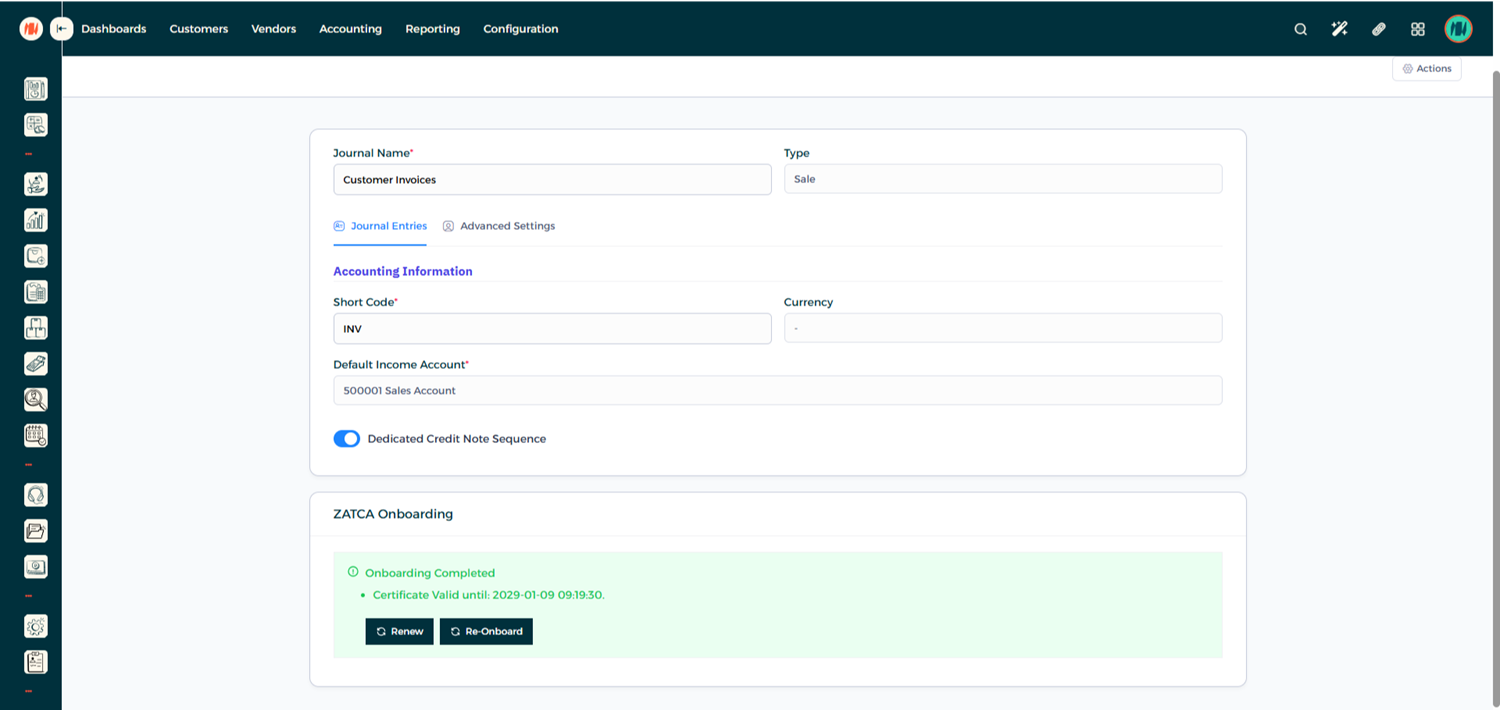The image size is (1500, 710).
Task: Click the Renew certificate button
Action: pos(399,632)
